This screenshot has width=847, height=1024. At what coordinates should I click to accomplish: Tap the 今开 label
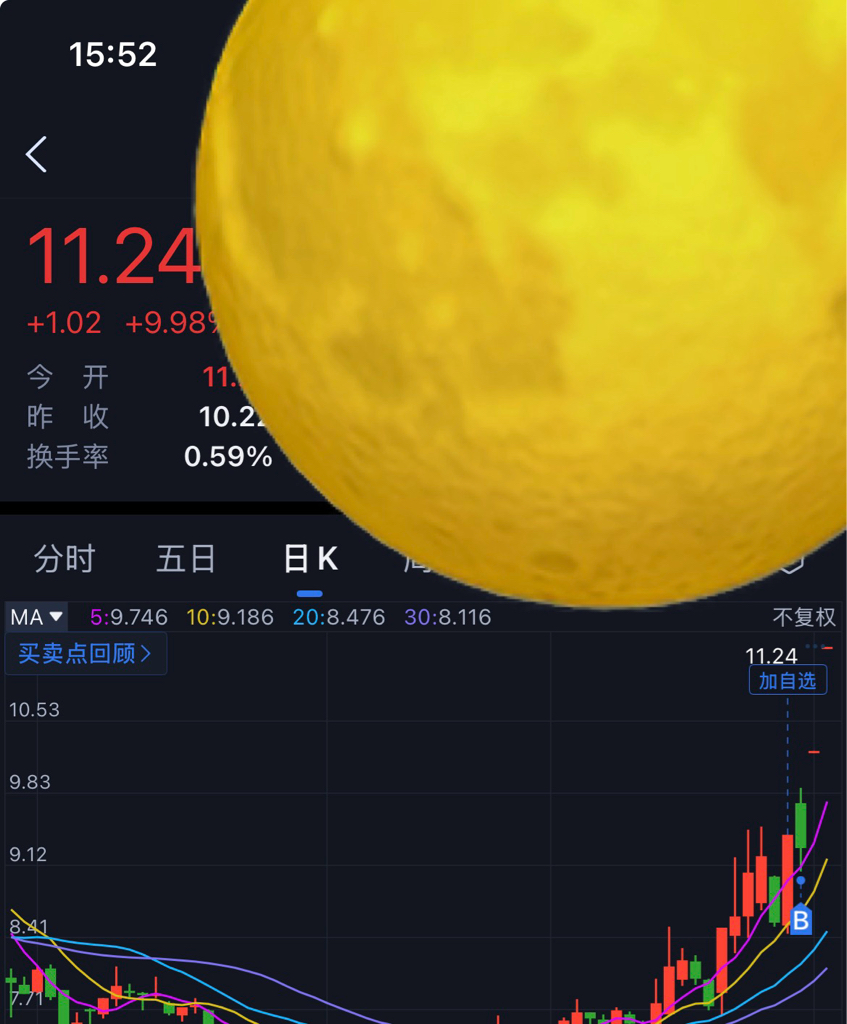click(67, 377)
